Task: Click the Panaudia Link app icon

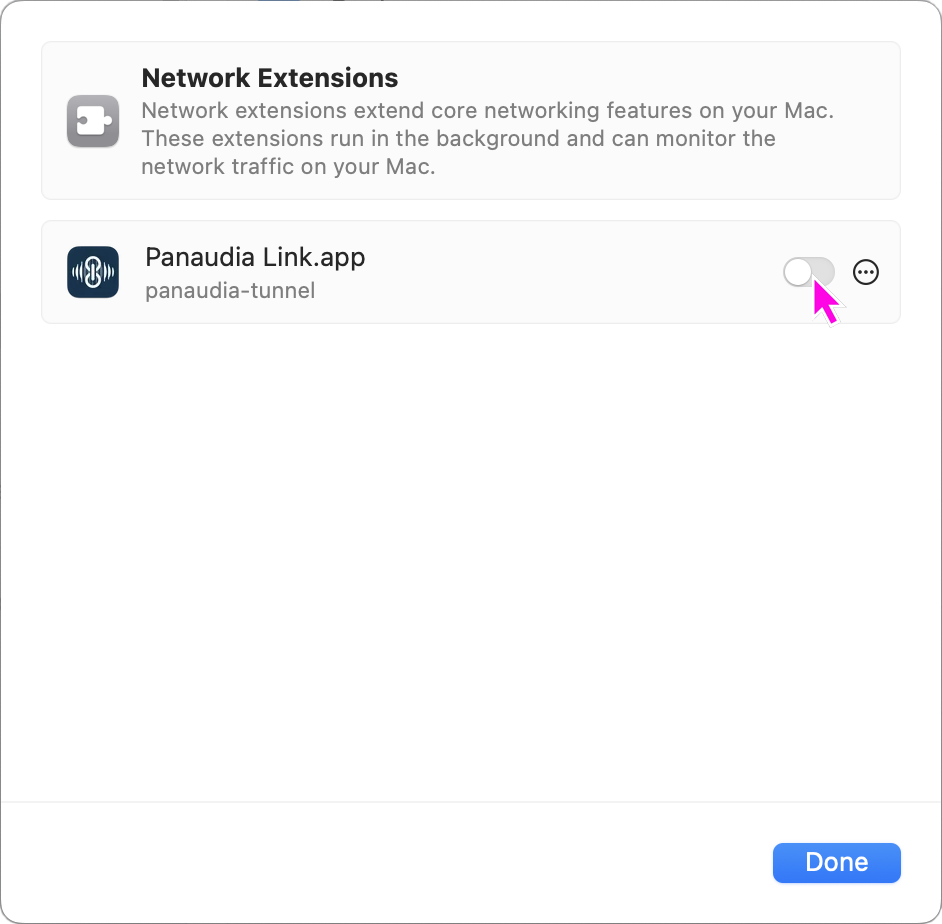Action: click(x=93, y=272)
